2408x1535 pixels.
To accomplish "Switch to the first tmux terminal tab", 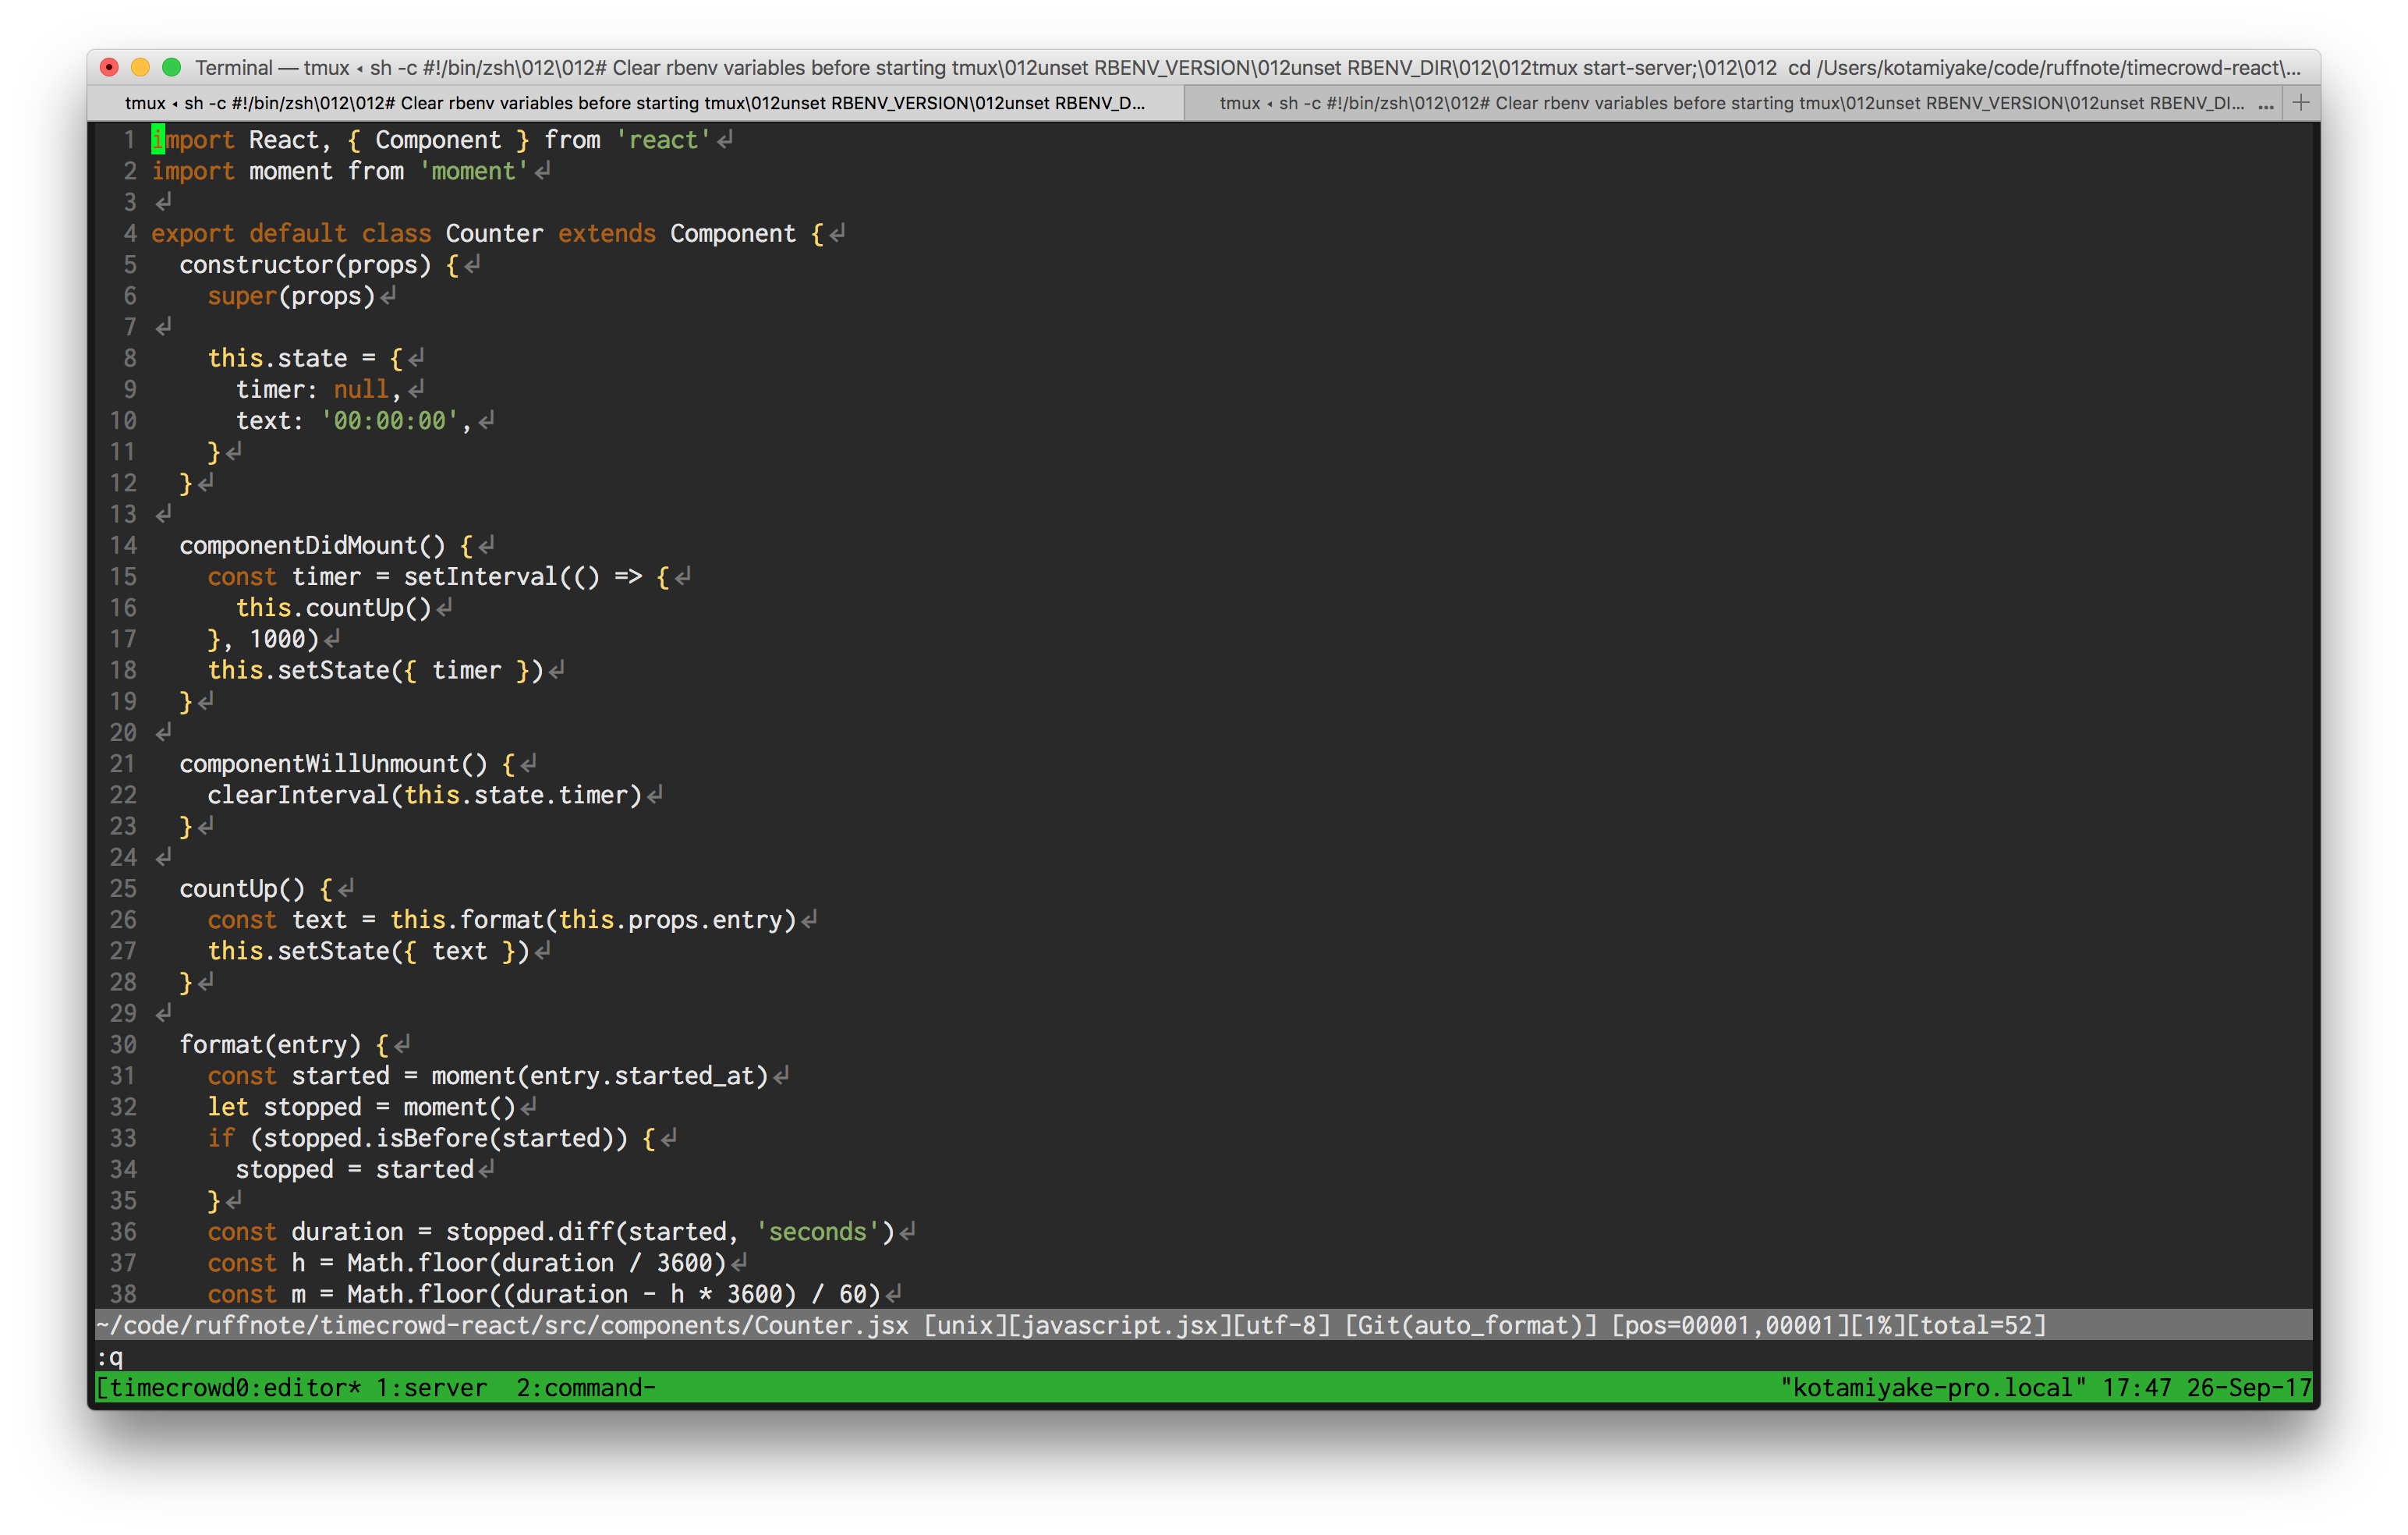I will coord(635,103).
